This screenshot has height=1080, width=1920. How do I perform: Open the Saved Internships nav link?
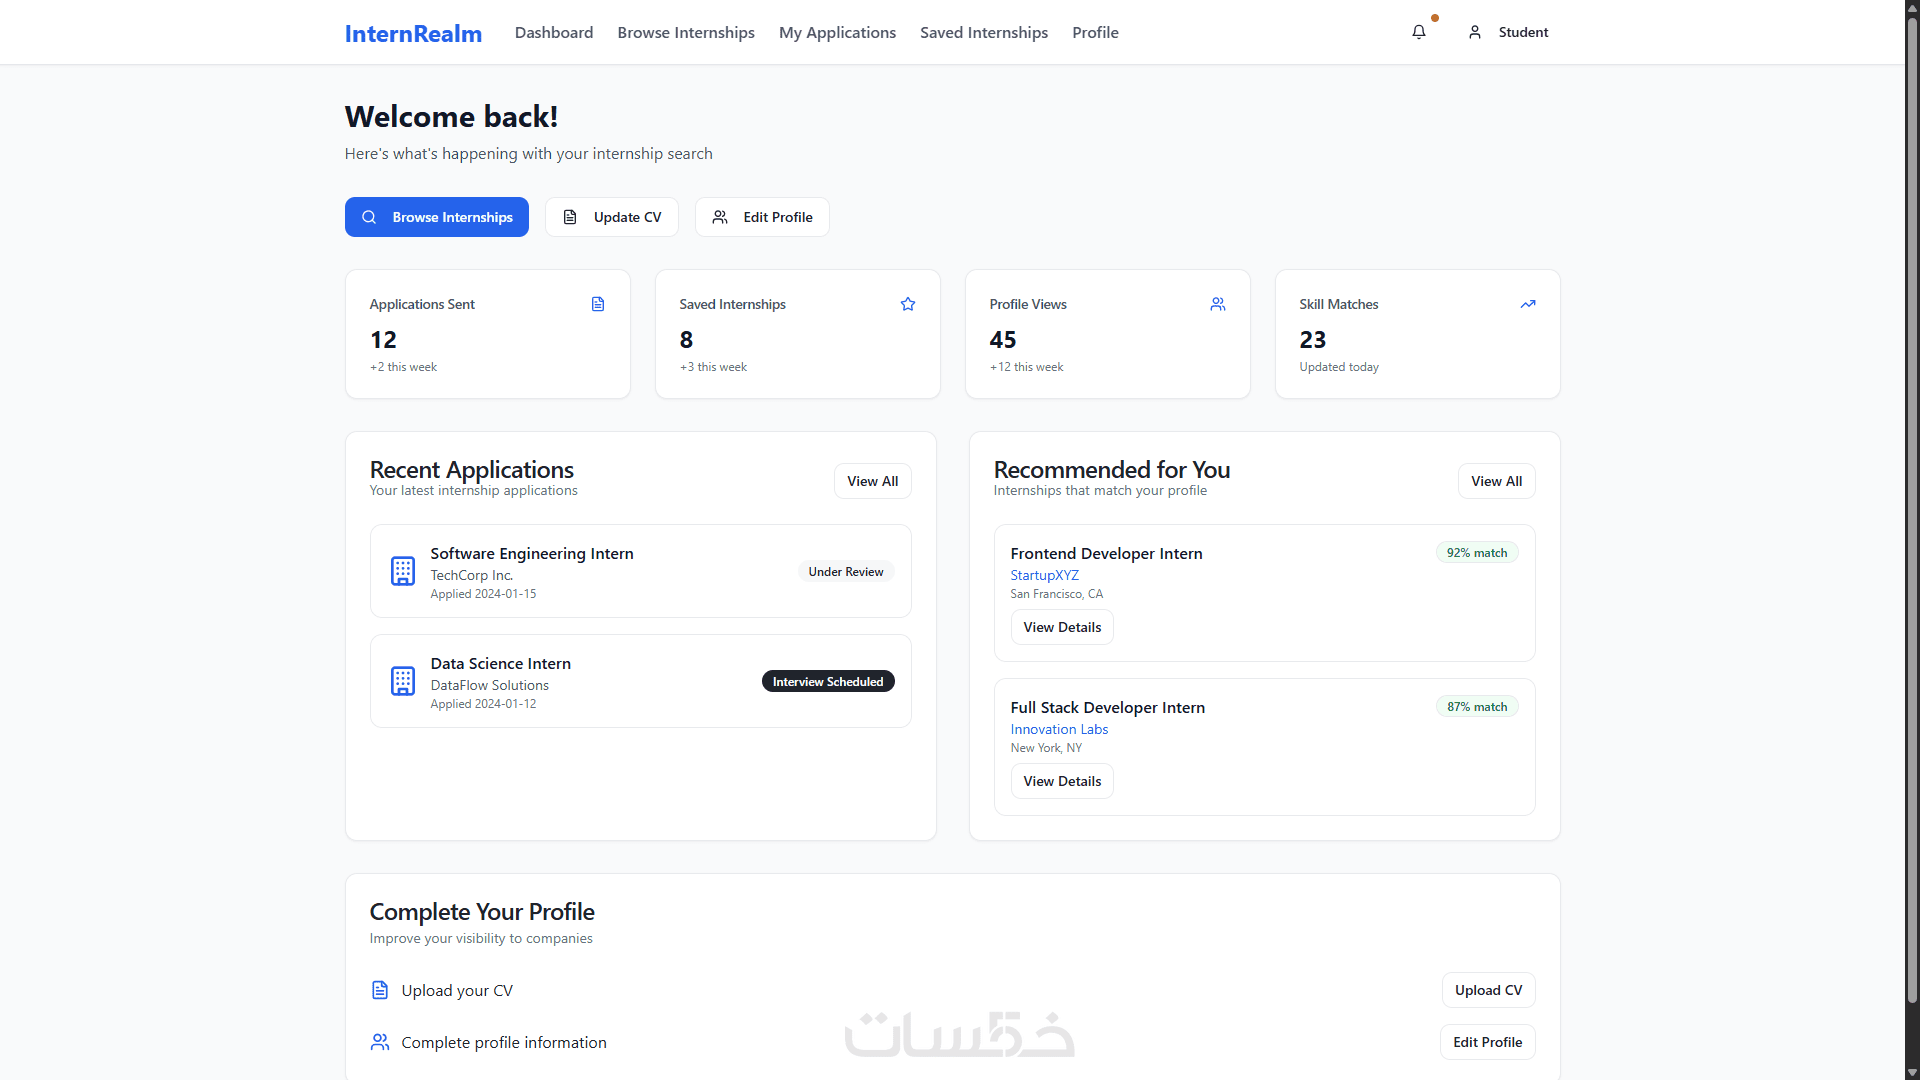pyautogui.click(x=983, y=32)
